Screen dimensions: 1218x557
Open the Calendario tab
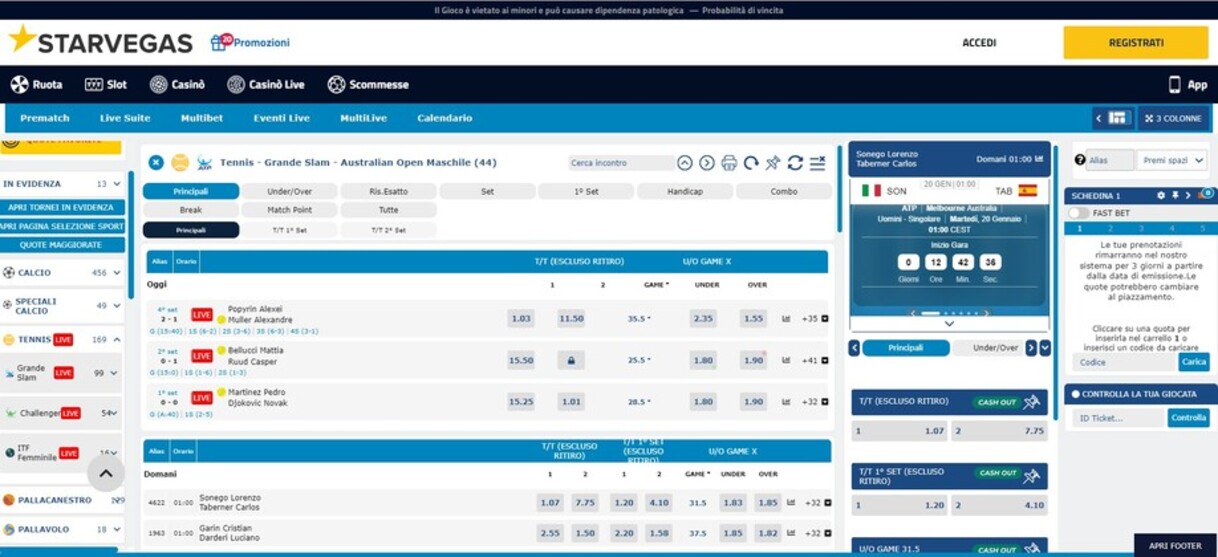(444, 118)
